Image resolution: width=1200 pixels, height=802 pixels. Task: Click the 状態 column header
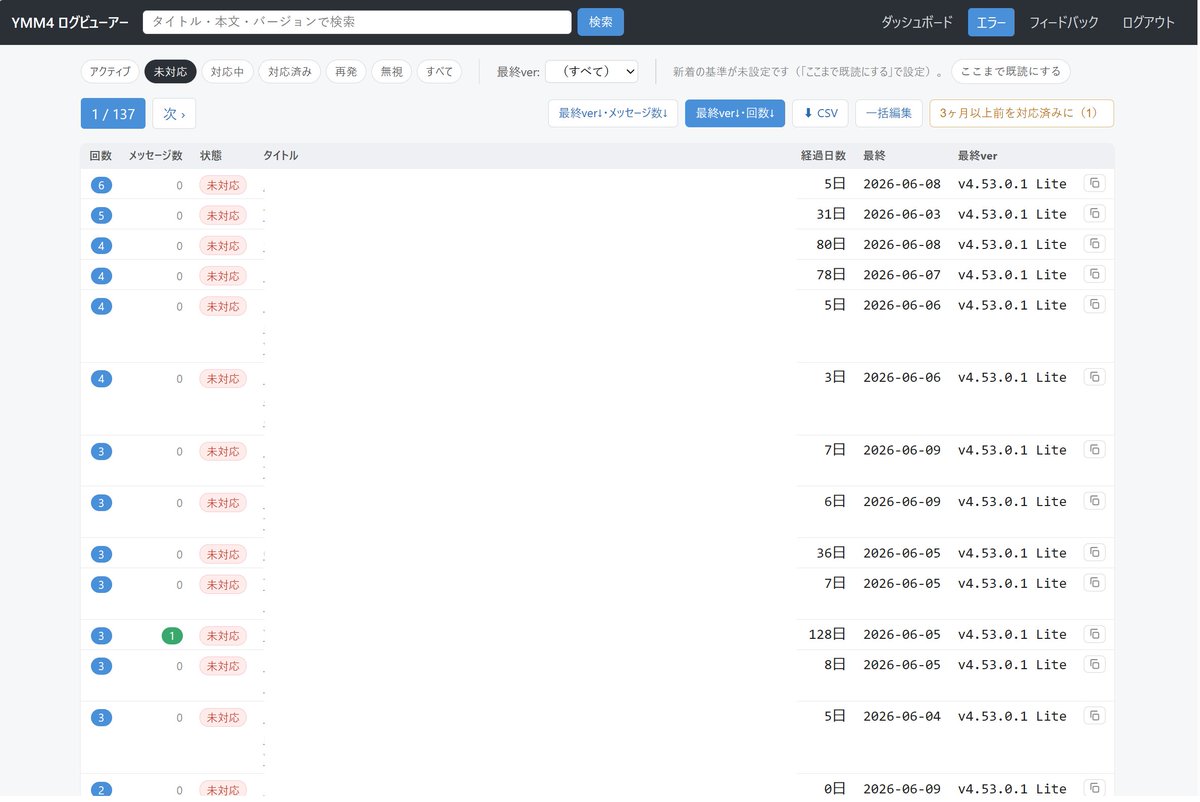(x=211, y=156)
